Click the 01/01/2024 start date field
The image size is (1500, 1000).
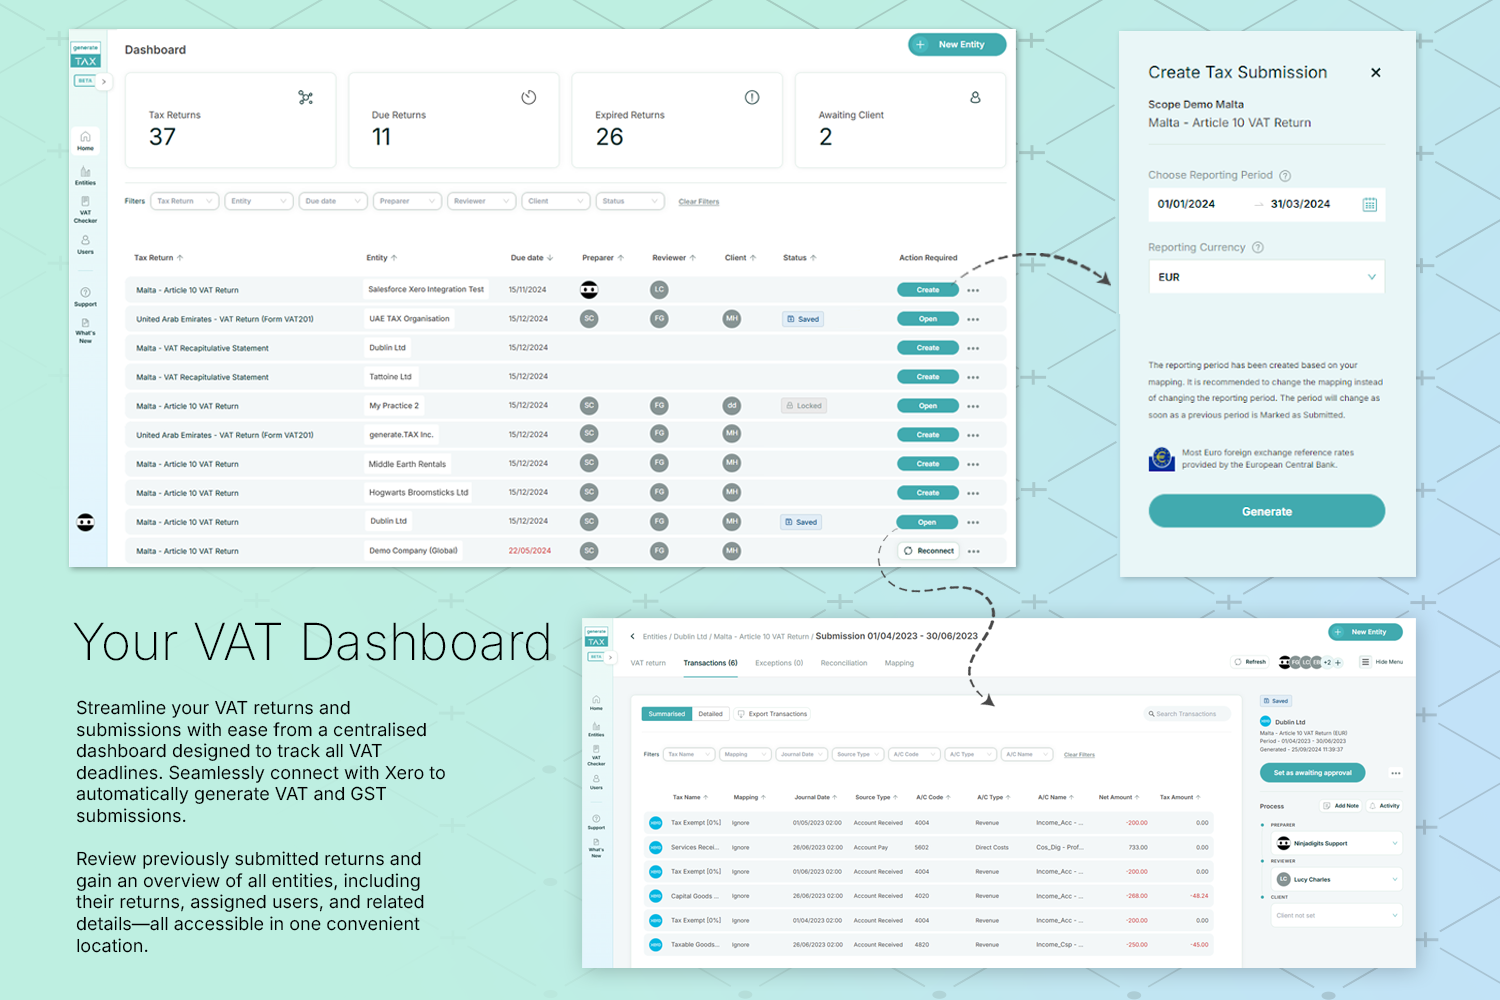[1187, 204]
